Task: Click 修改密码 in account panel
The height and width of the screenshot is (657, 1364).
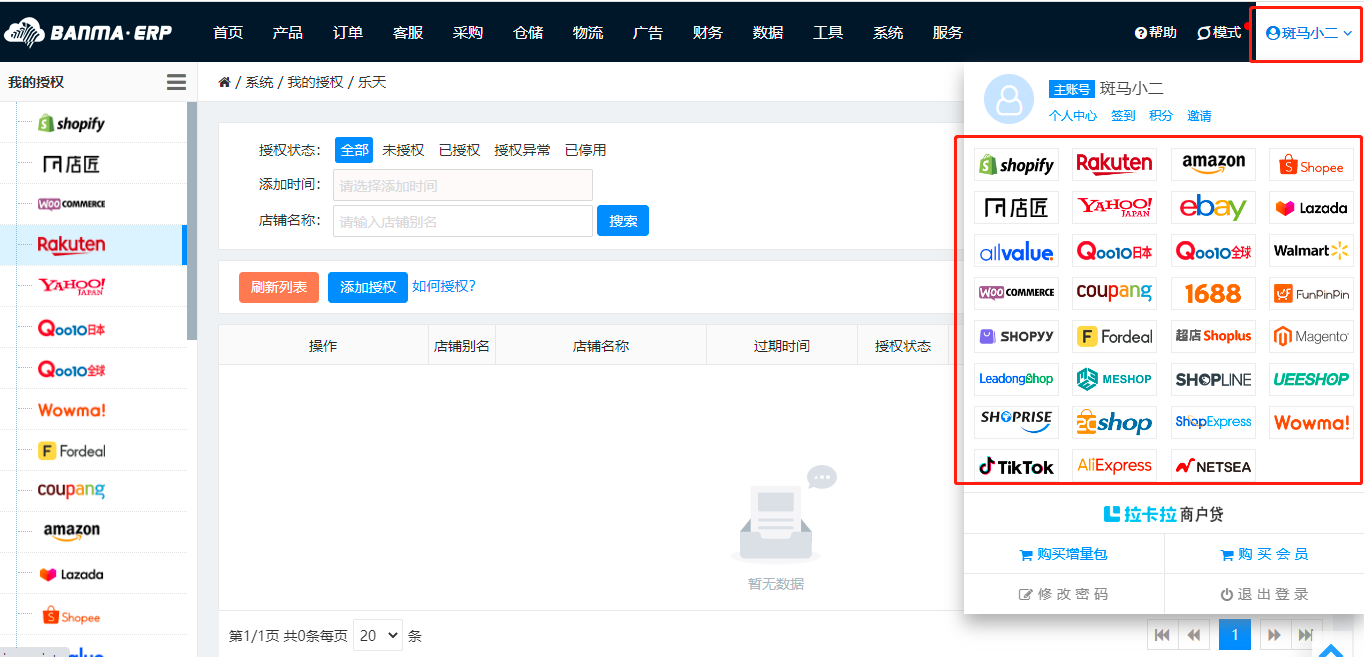Action: [x=1064, y=594]
